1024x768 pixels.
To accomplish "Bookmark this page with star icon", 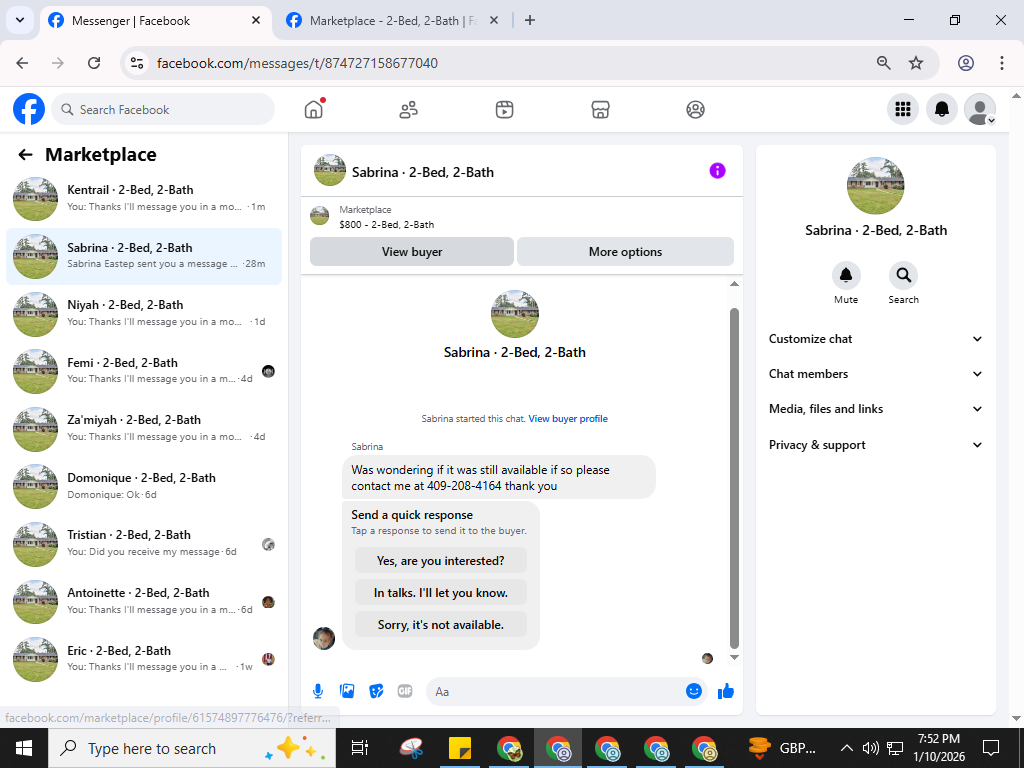I will pos(916,63).
